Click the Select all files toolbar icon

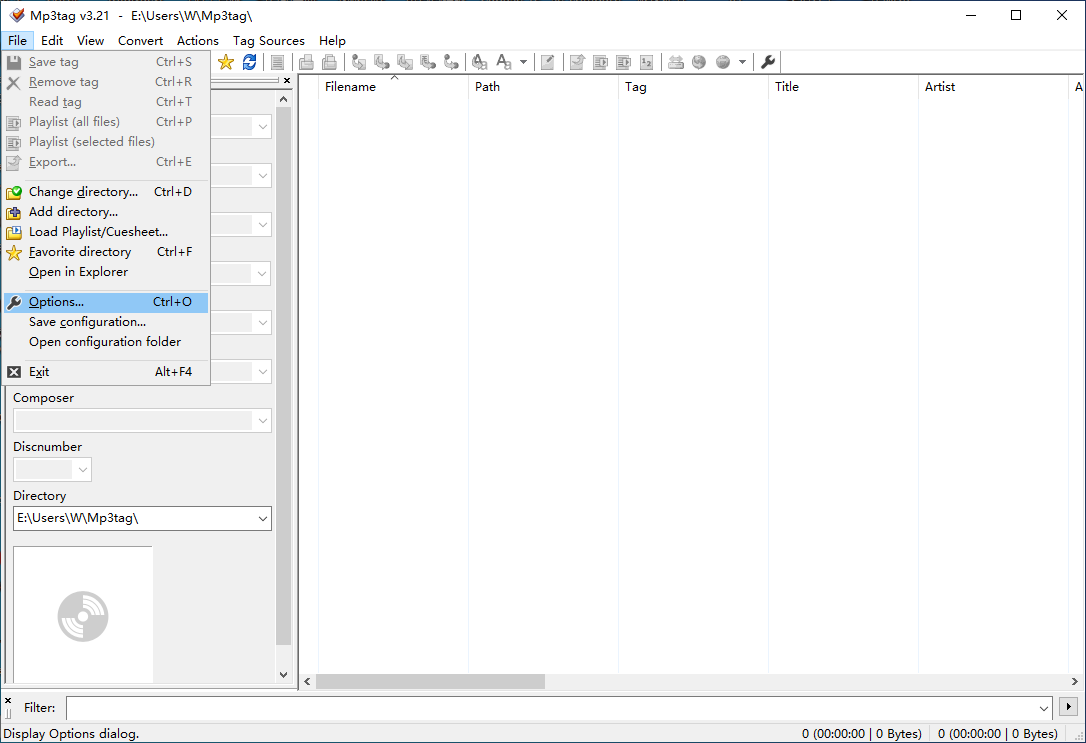tap(277, 62)
